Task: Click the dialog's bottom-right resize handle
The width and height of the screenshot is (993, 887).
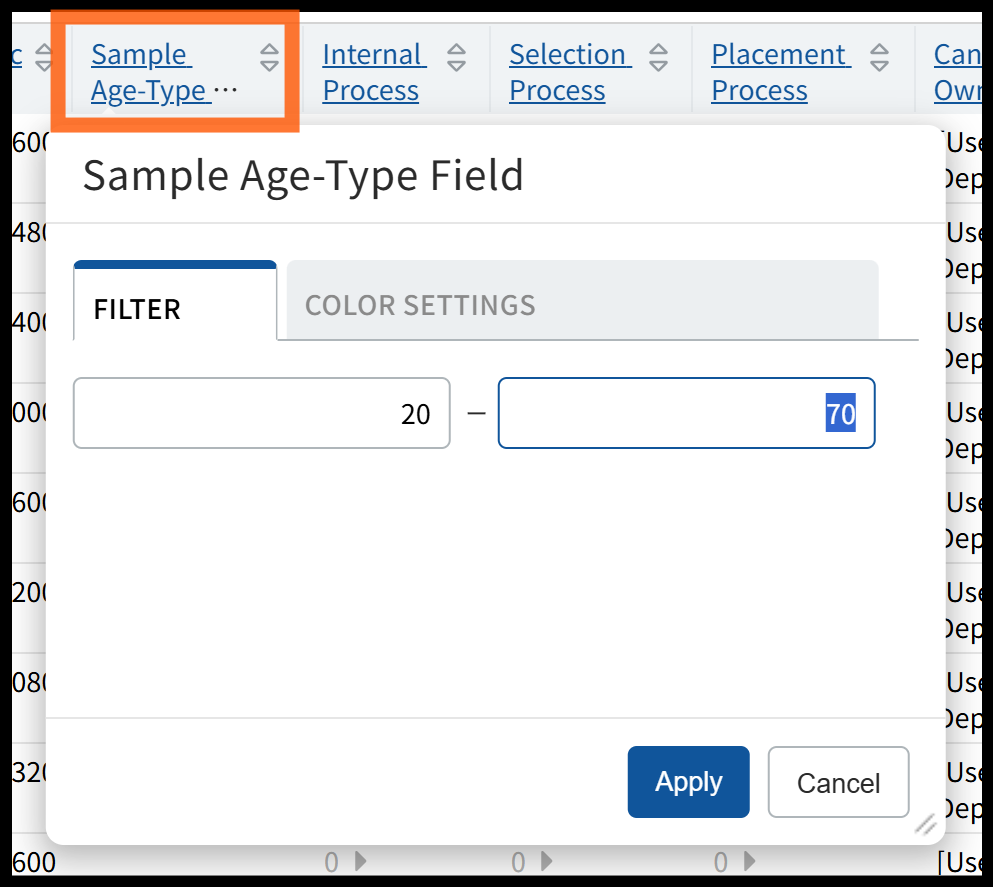Action: pos(926,824)
